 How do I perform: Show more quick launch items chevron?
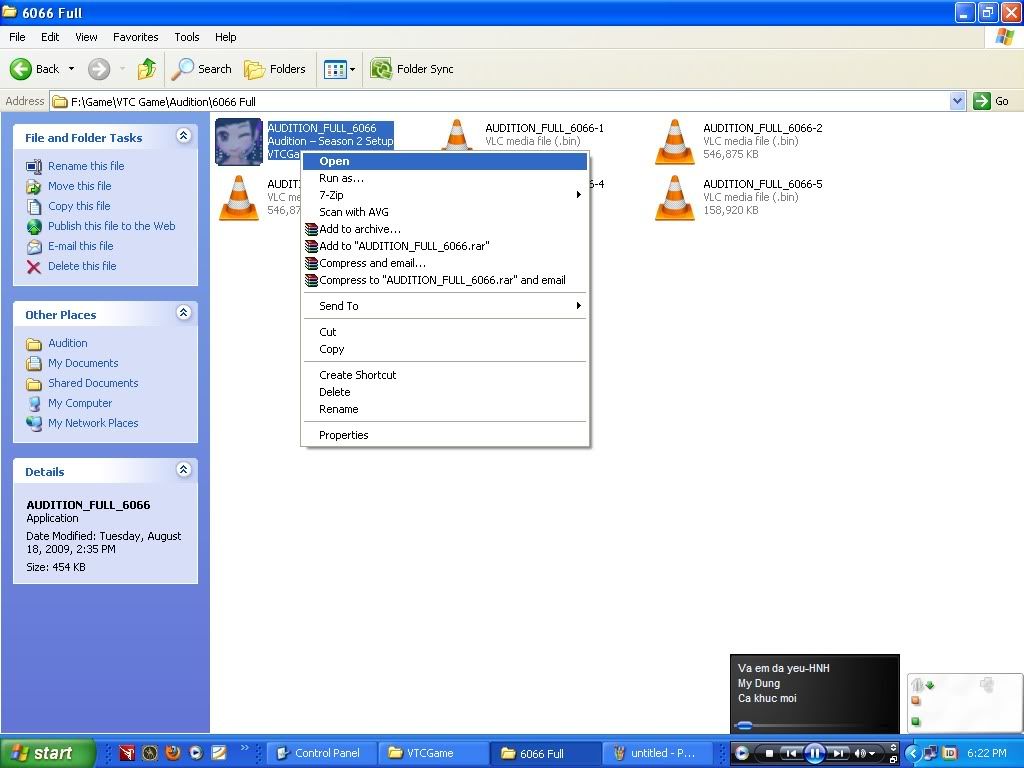click(x=244, y=748)
